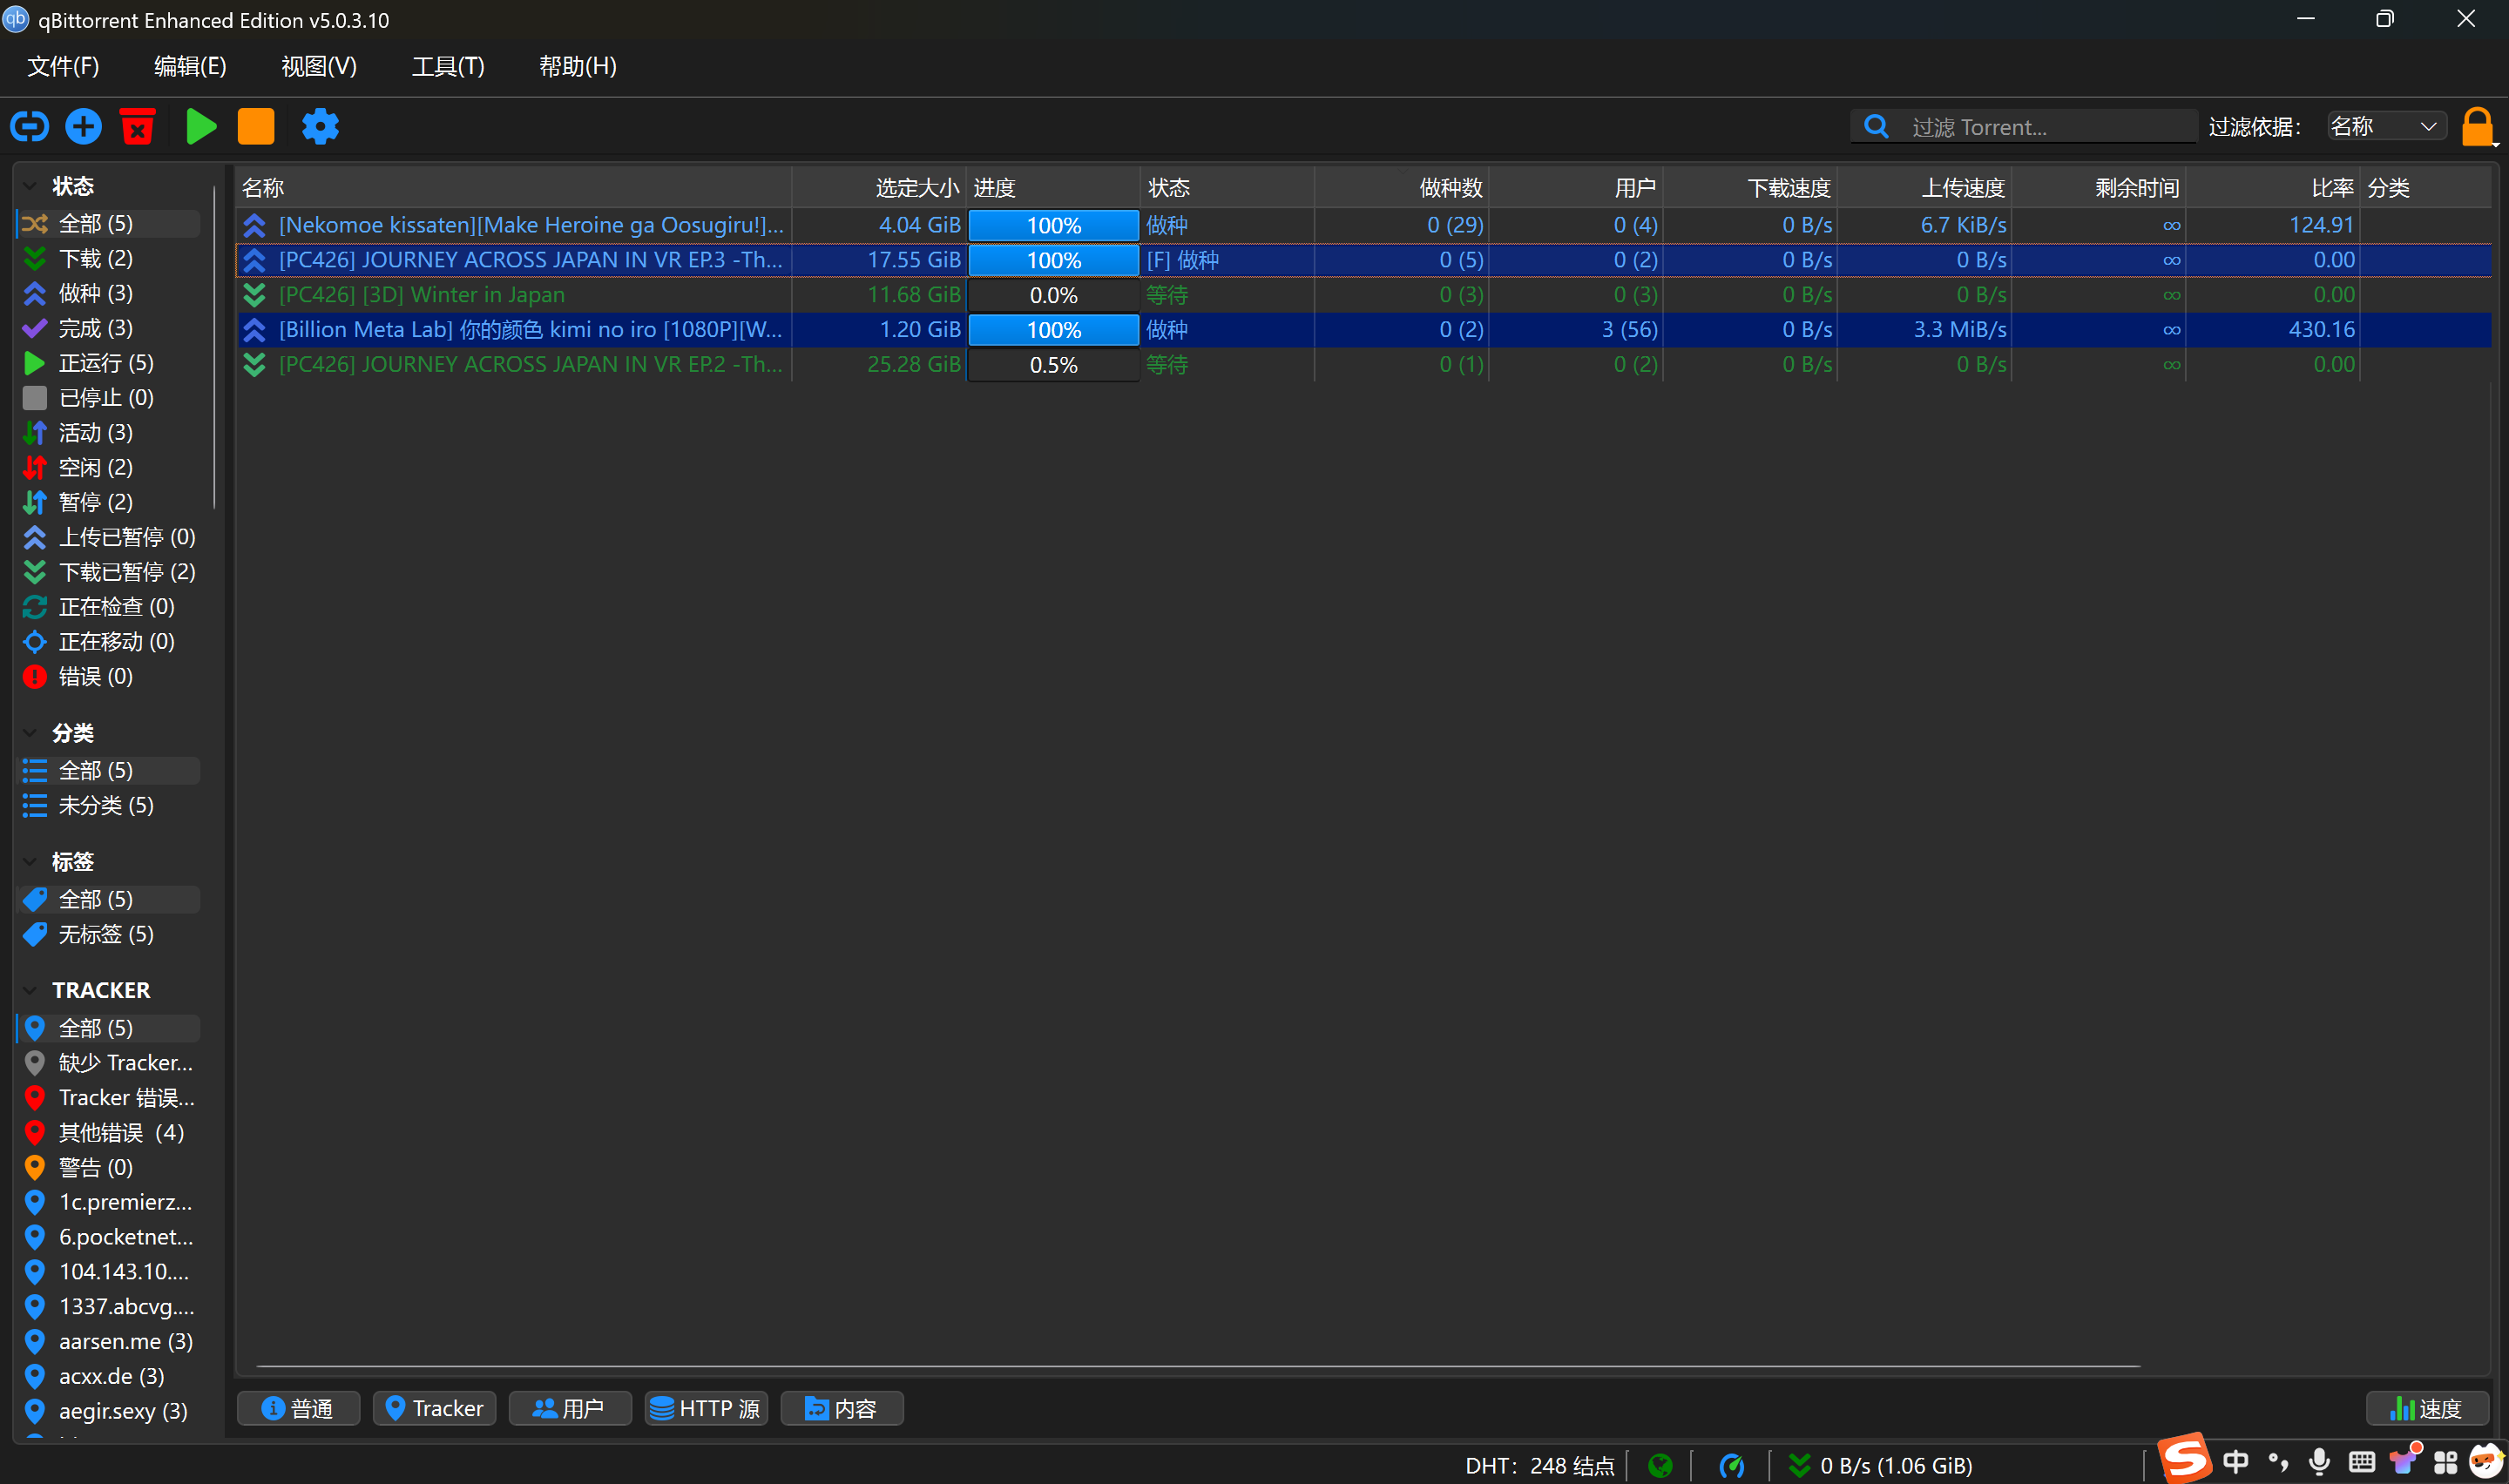The image size is (2509, 1484).
Task: Filter by 完成 (3) status
Action: tap(110, 329)
